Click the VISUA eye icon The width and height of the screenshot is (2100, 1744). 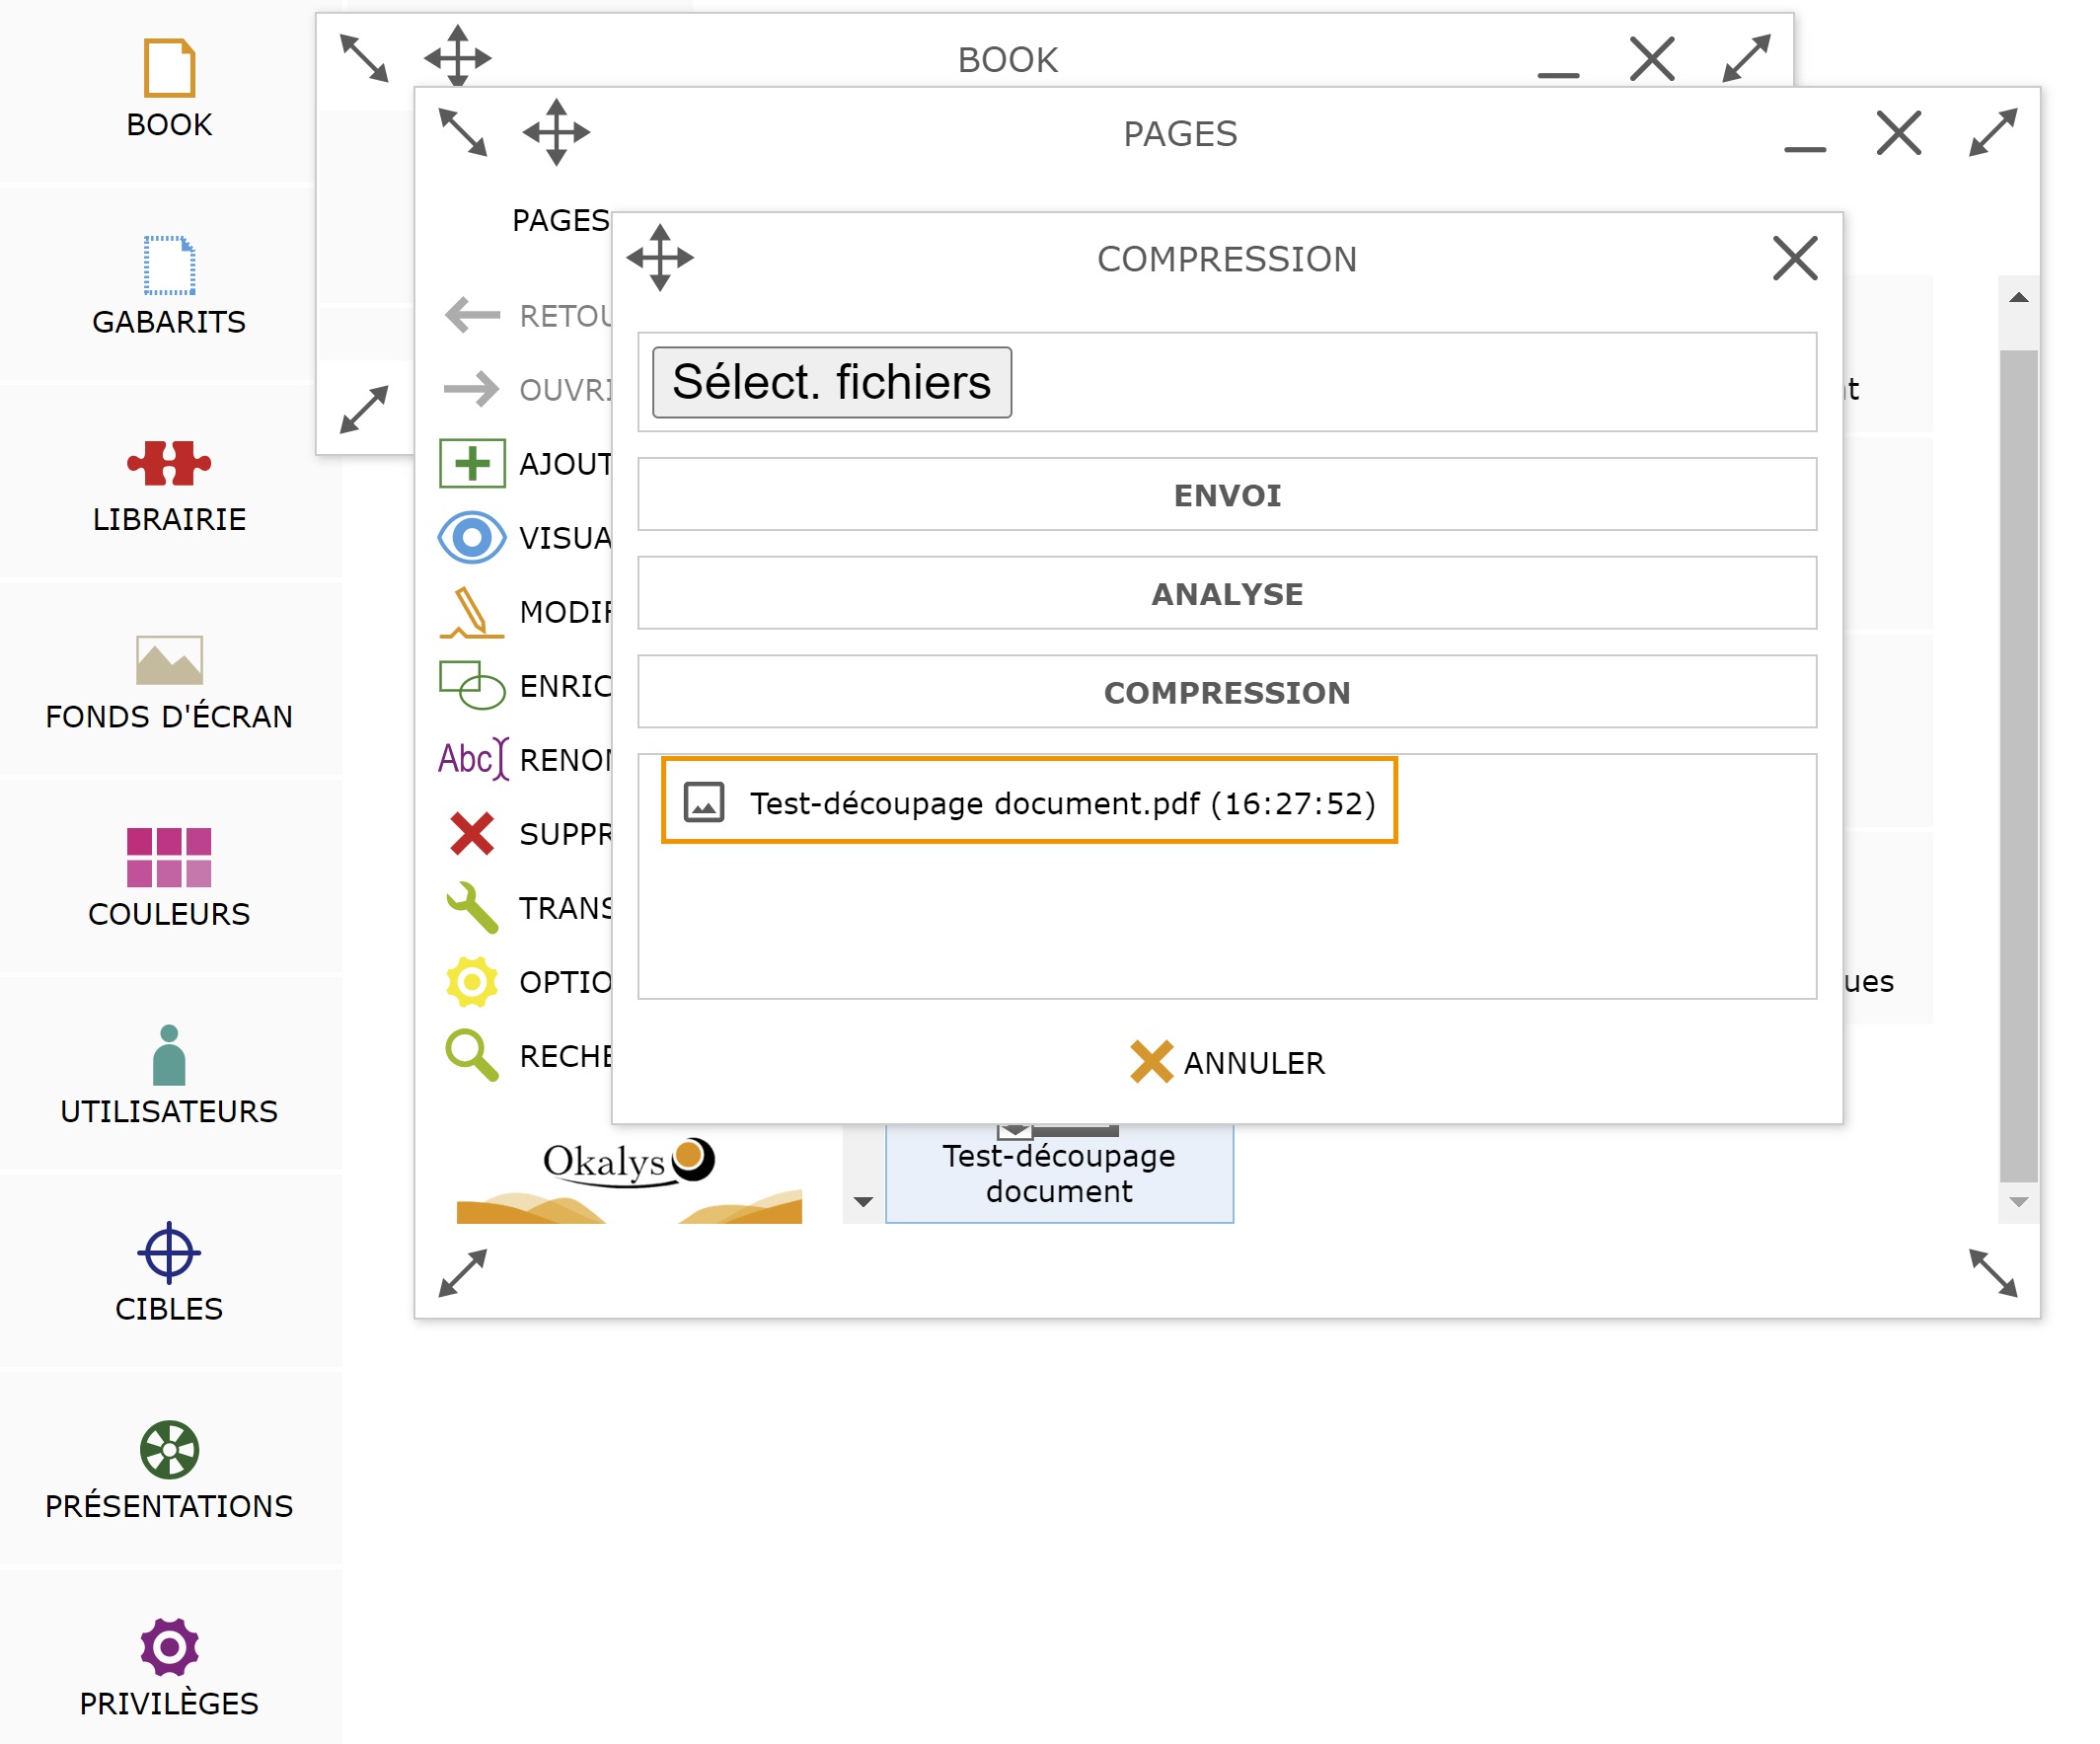472,538
